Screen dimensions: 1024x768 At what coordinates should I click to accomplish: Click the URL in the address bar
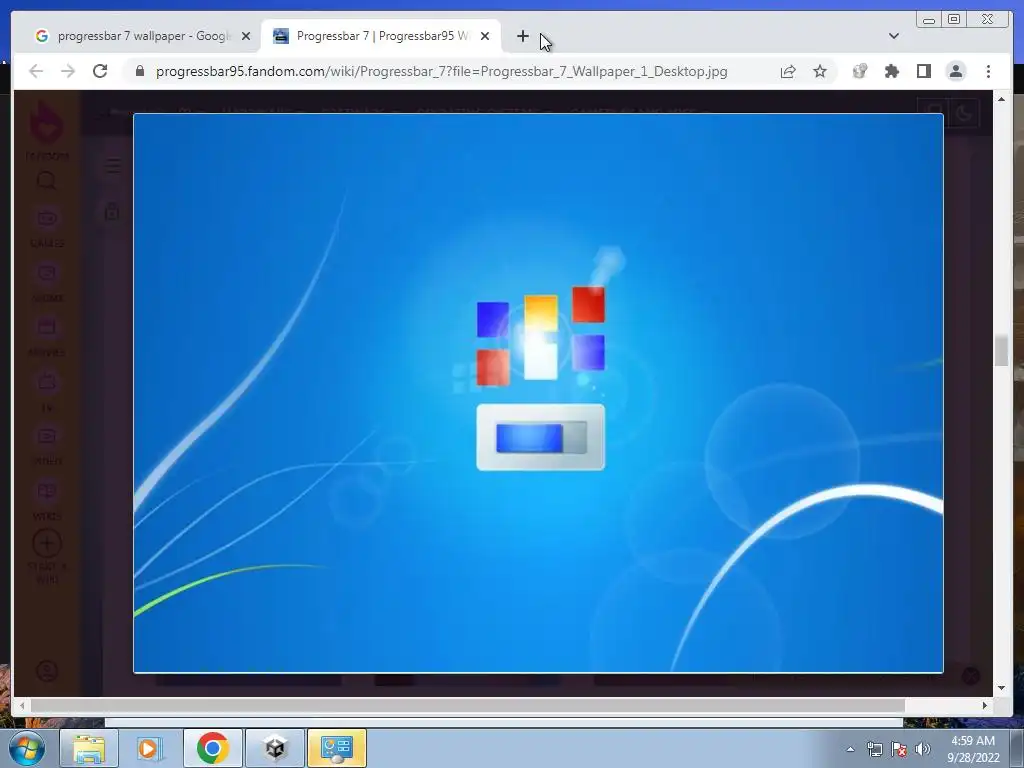pos(441,71)
